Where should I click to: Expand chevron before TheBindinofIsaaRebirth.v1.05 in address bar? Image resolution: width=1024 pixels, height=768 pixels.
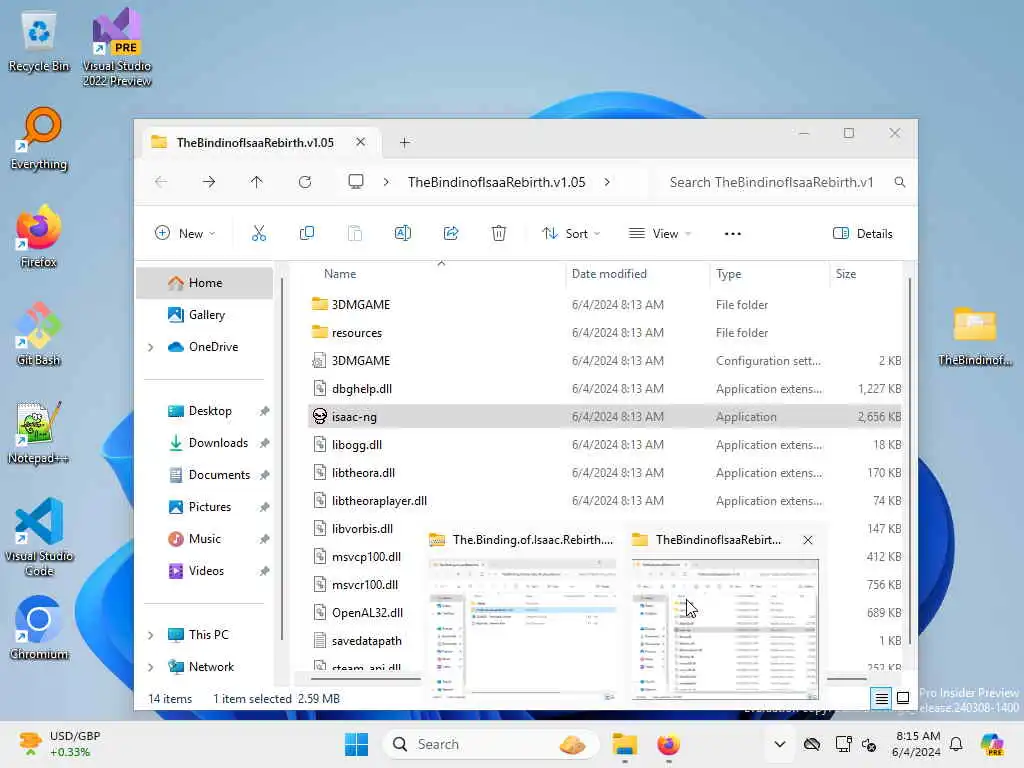click(386, 182)
